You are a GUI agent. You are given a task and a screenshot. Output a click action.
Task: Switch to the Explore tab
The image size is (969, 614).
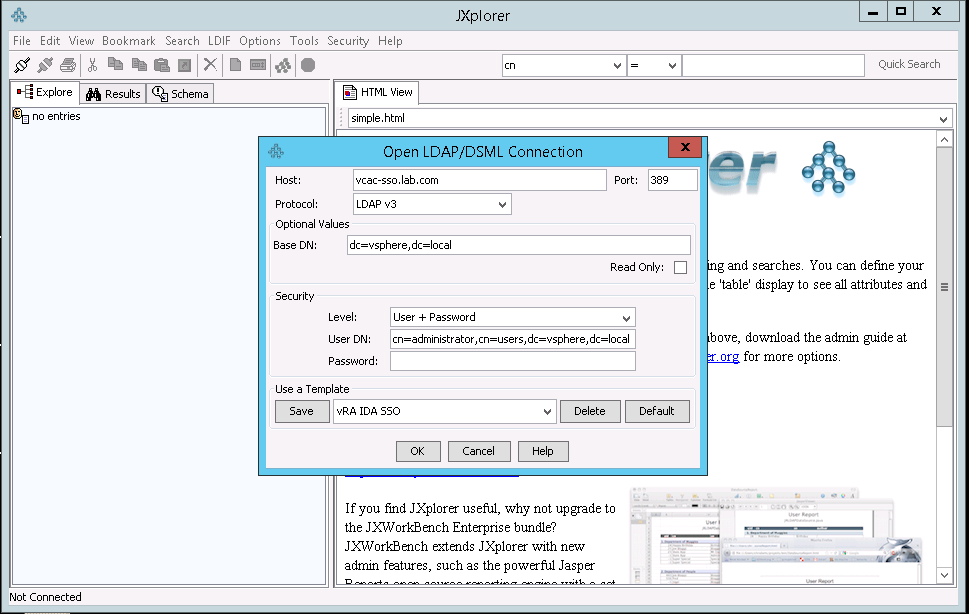45,92
